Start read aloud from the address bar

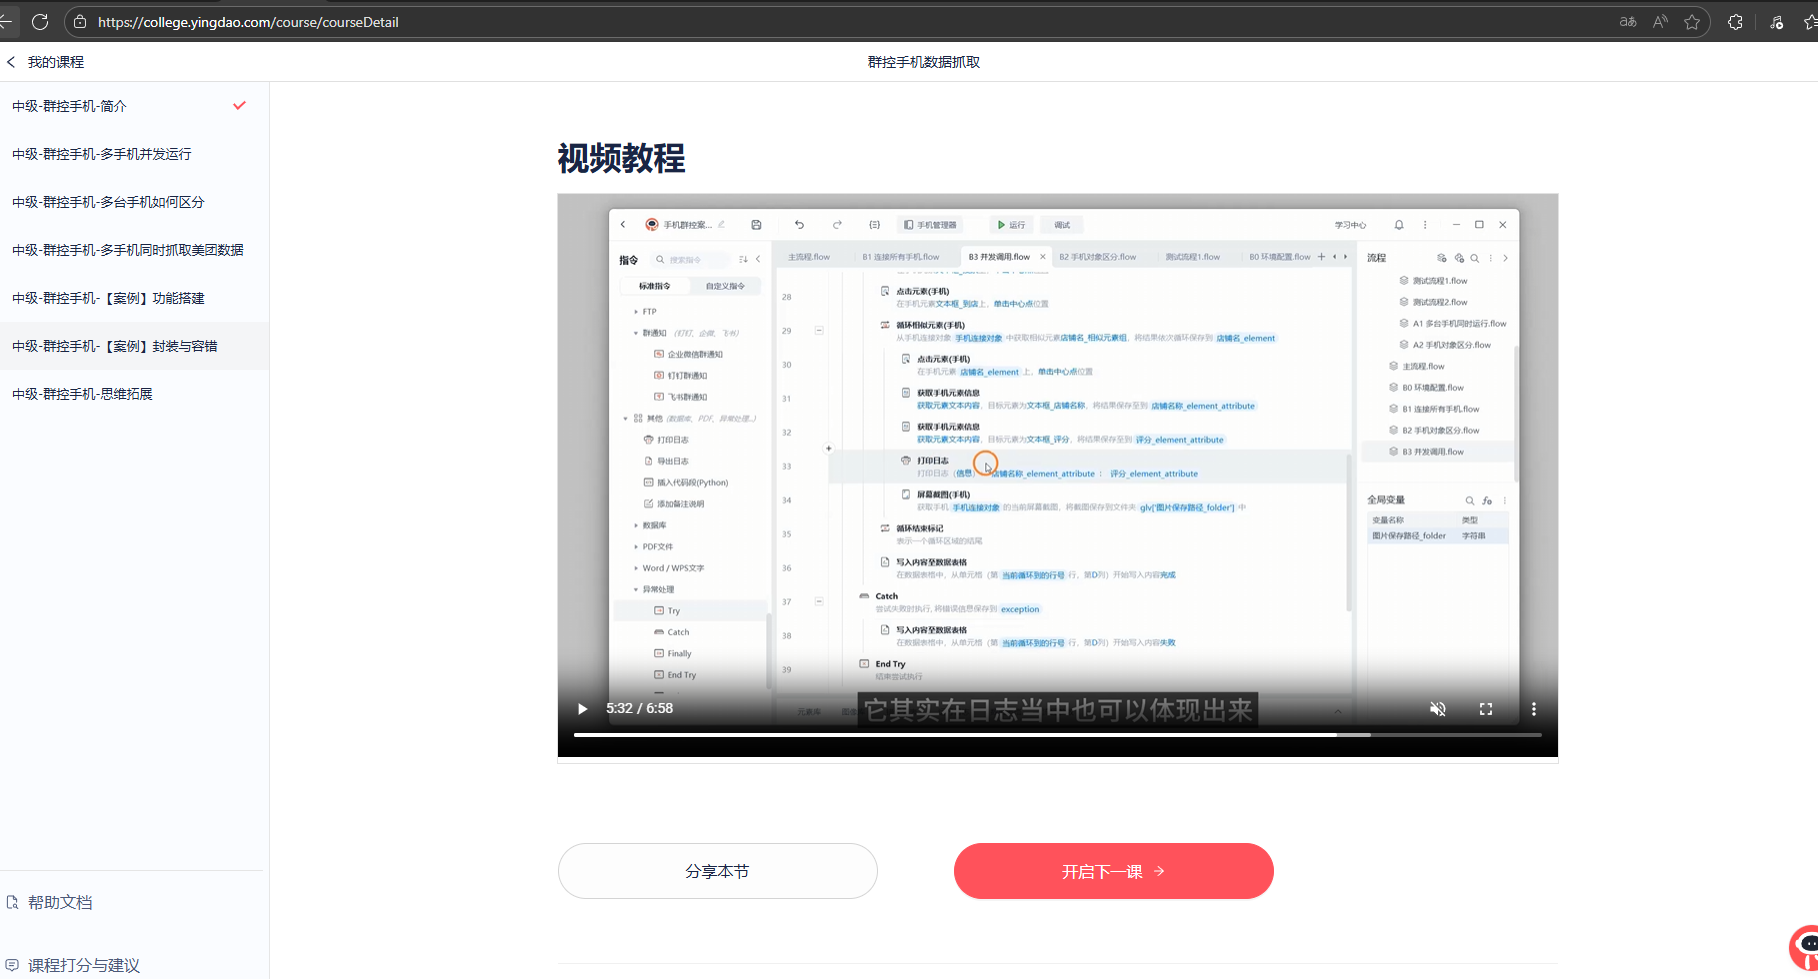[1660, 22]
